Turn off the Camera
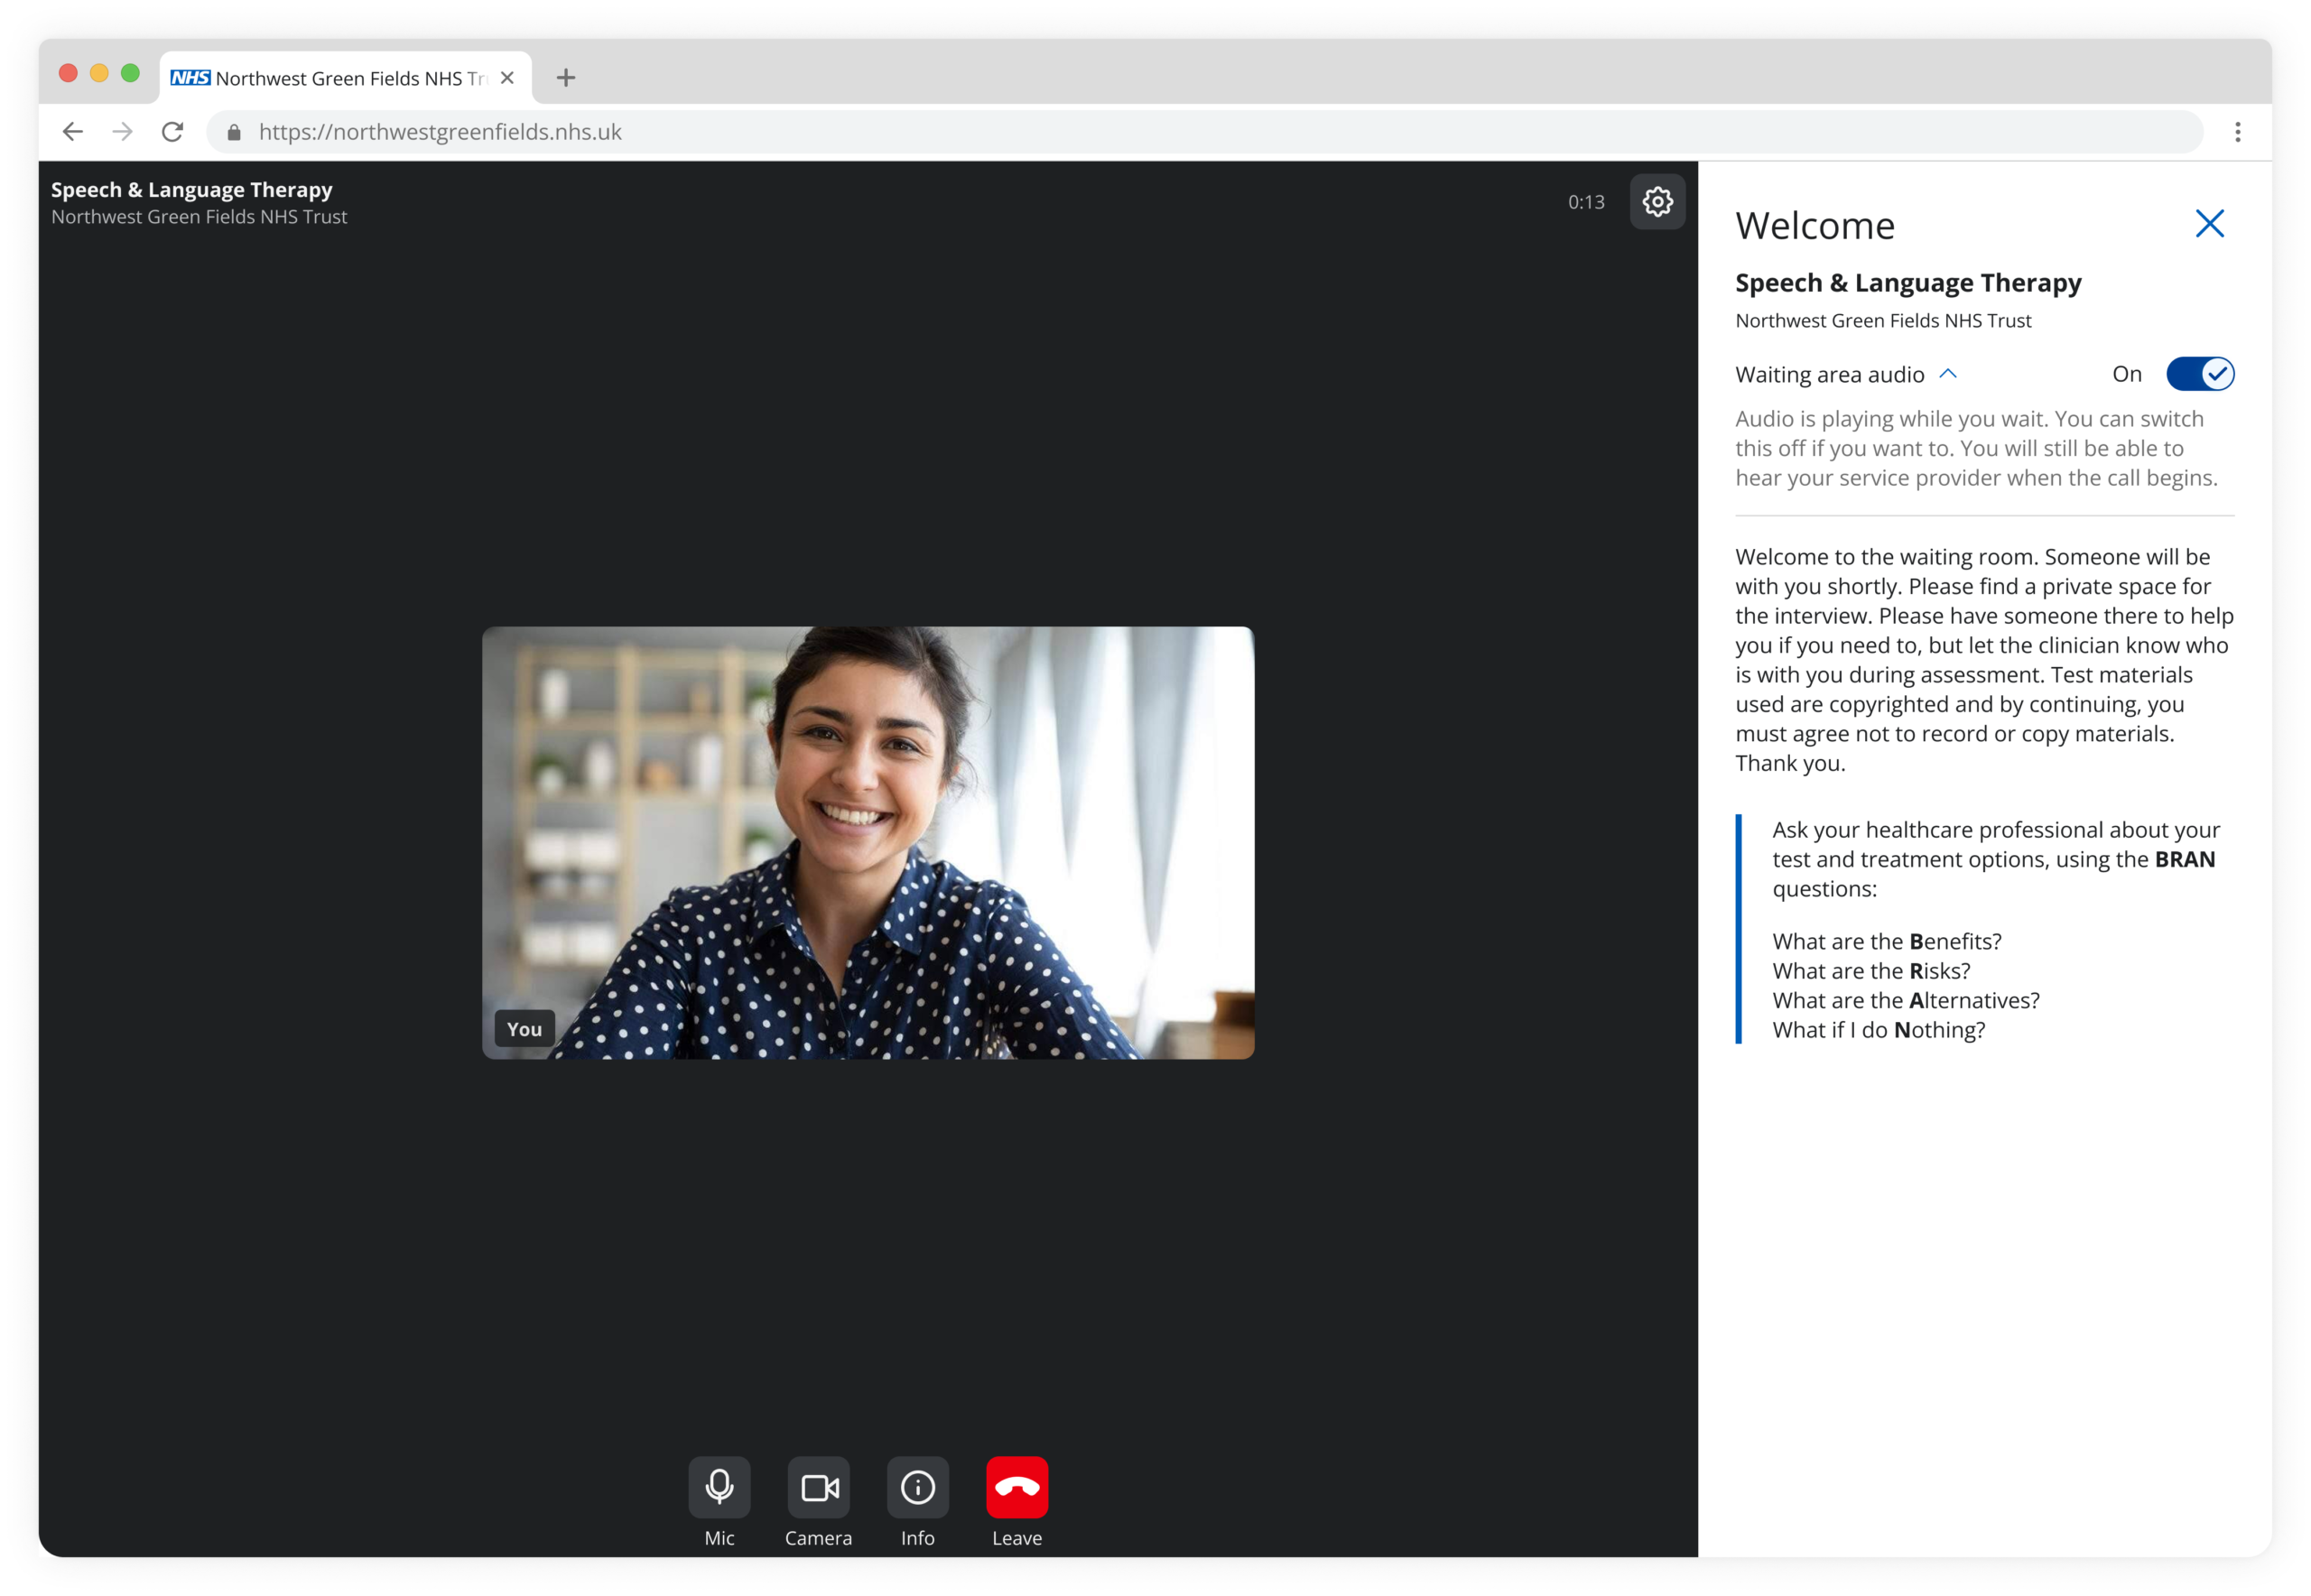The width and height of the screenshot is (2311, 1596). tap(818, 1487)
